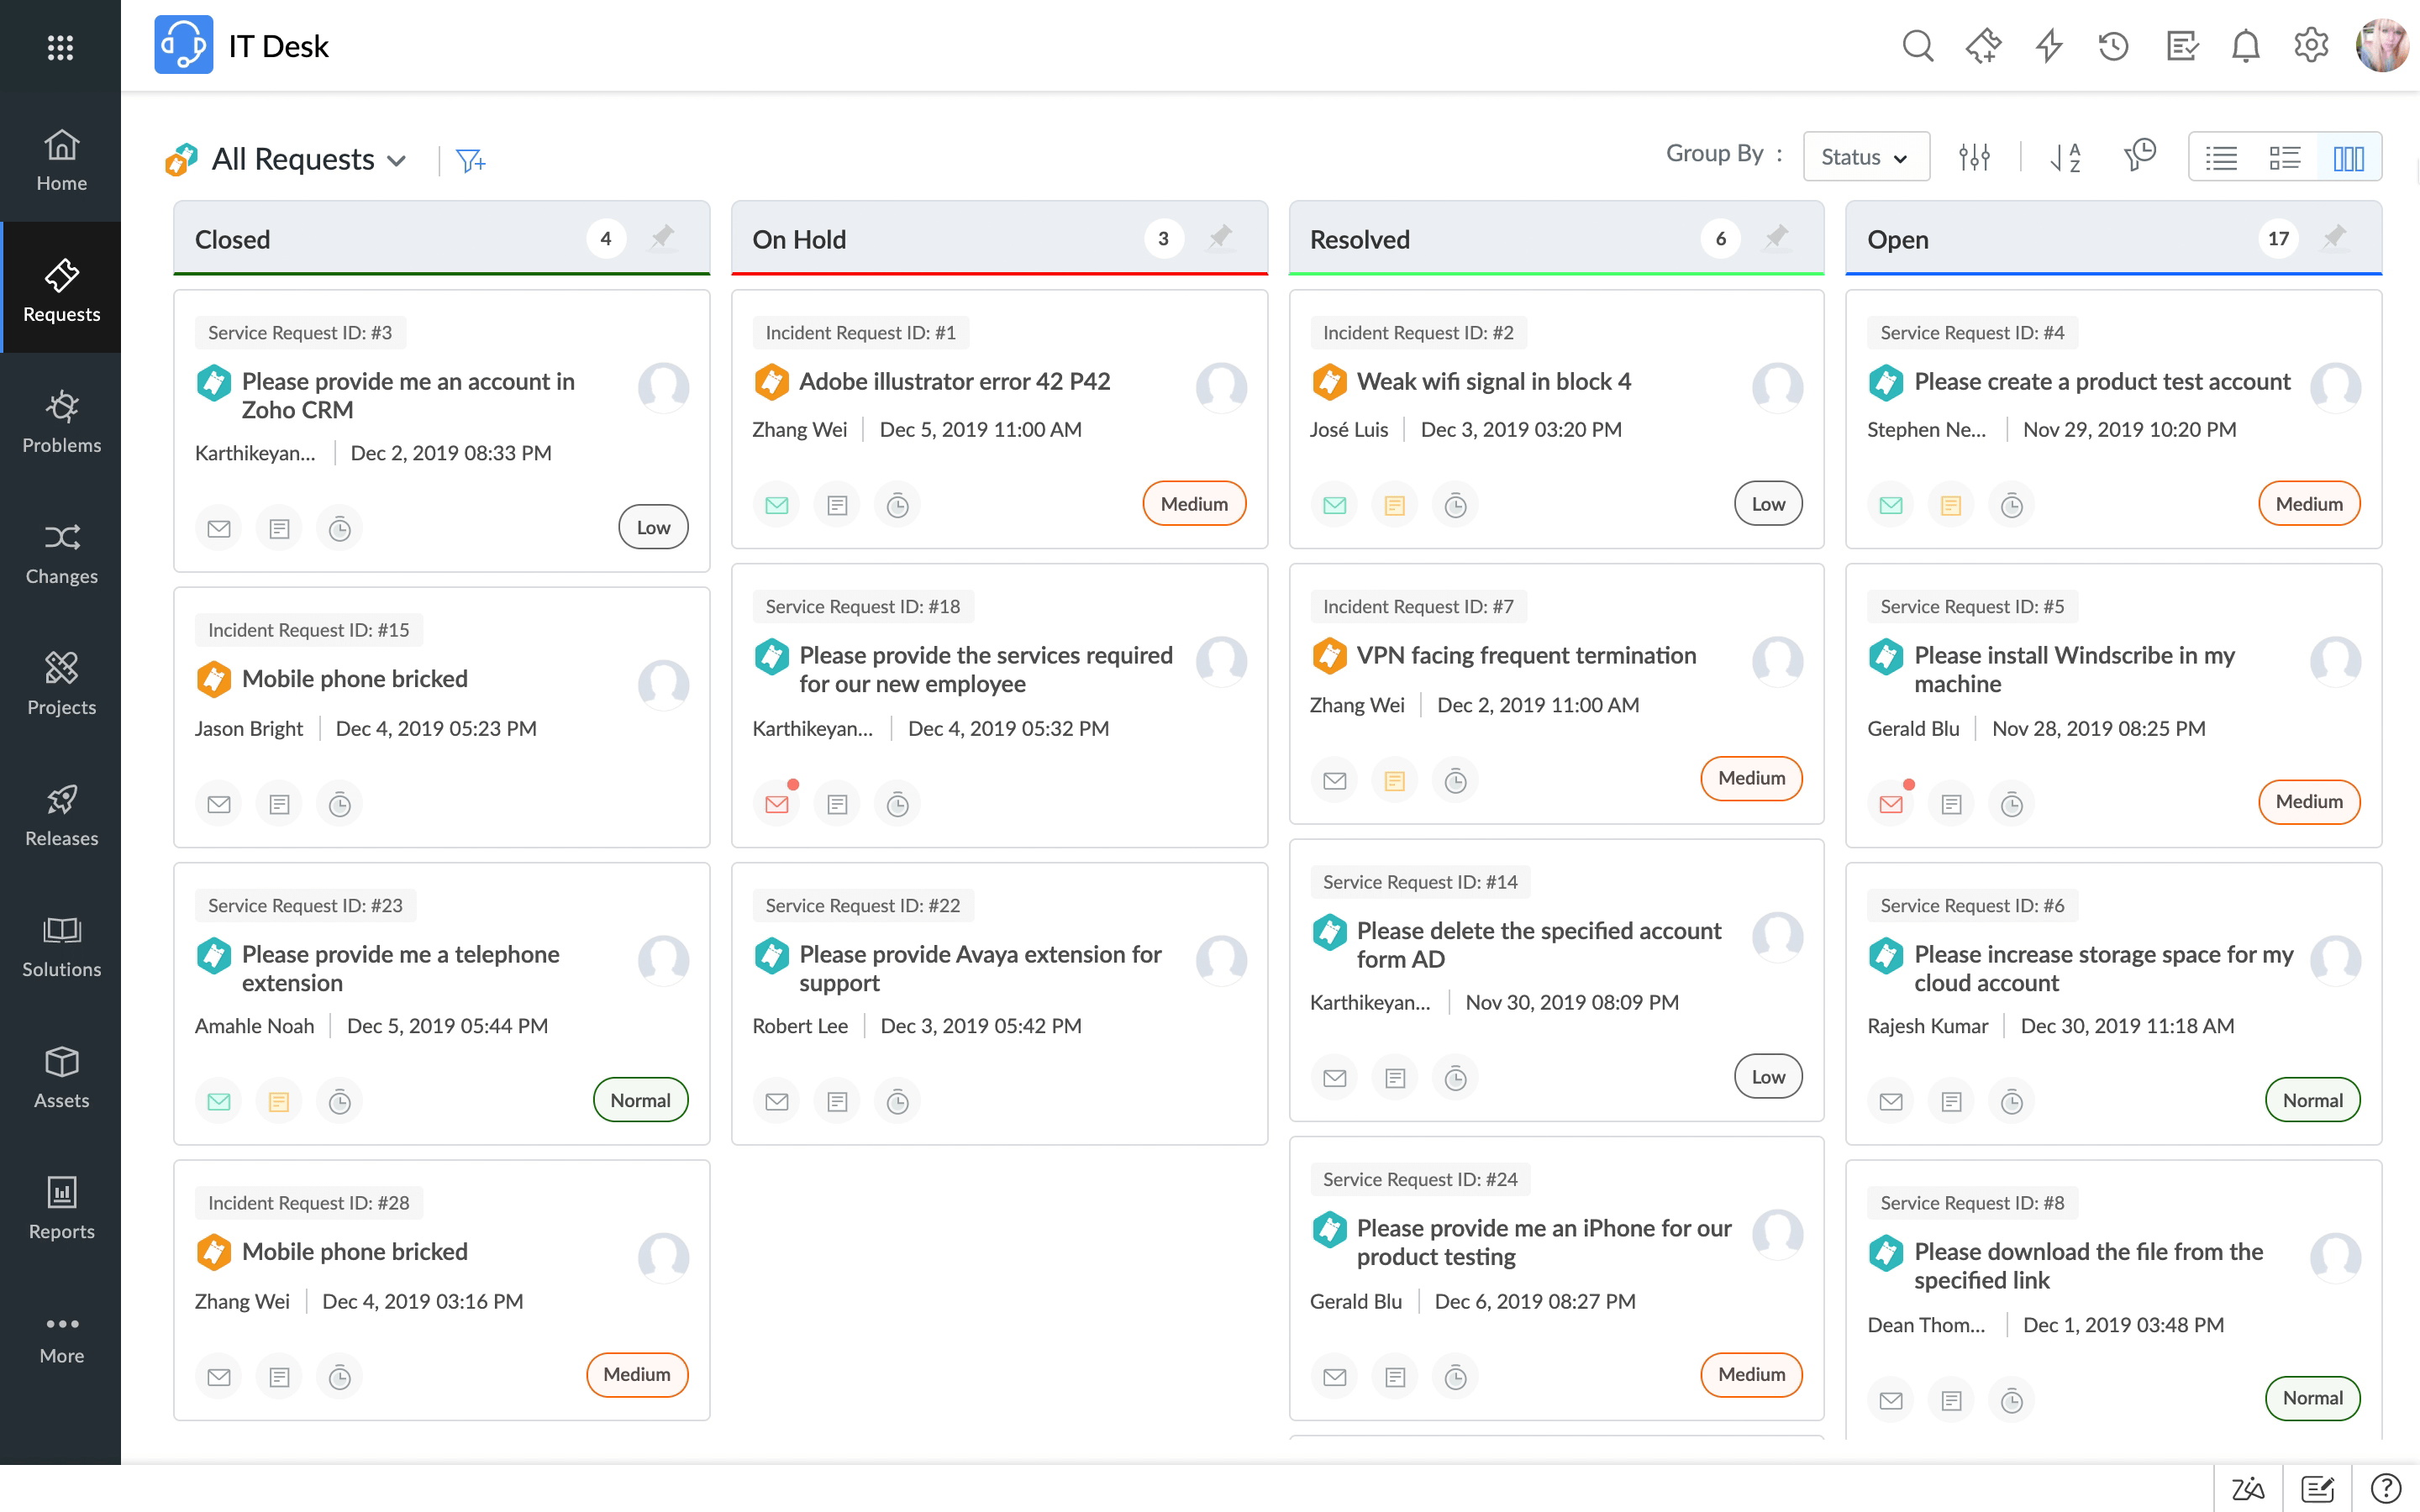Open the sort A-Z control
The image size is (2420, 1512).
point(2065,156)
